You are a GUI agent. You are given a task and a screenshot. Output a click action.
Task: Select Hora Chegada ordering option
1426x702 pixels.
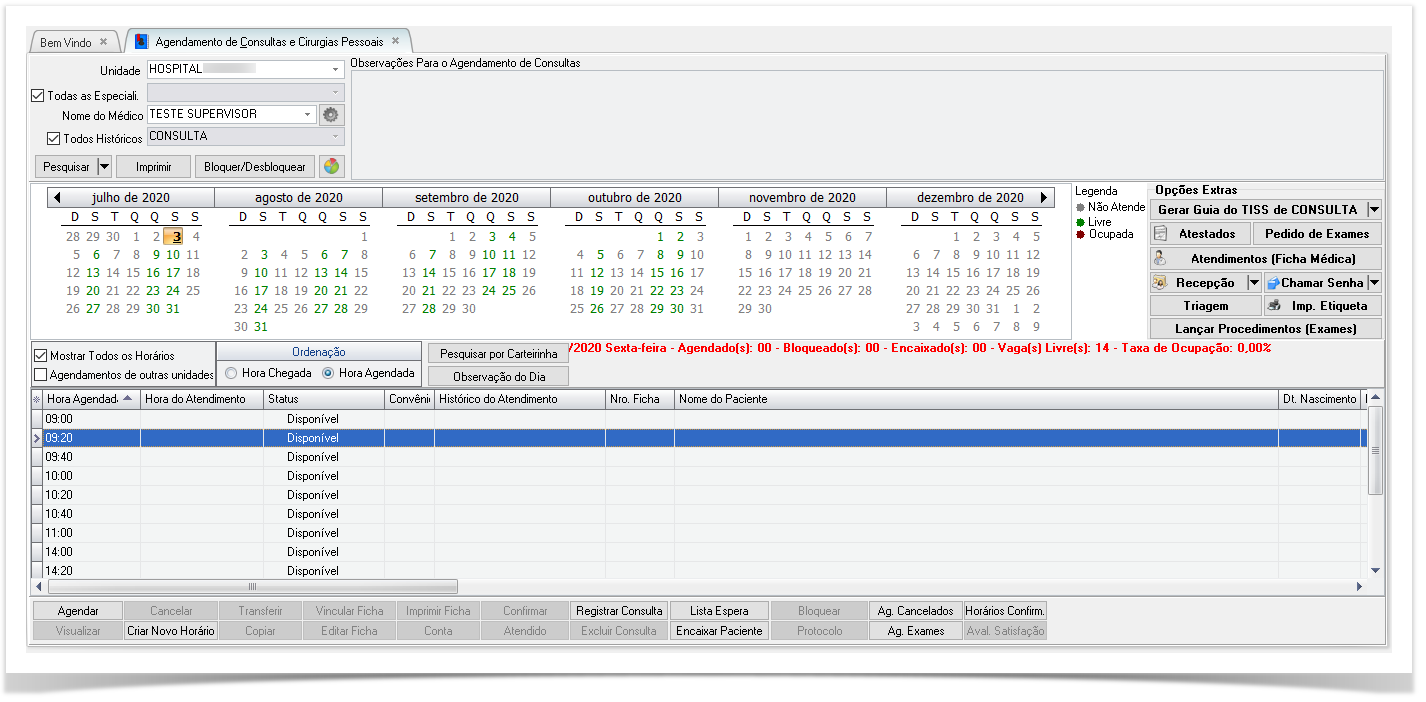point(232,373)
